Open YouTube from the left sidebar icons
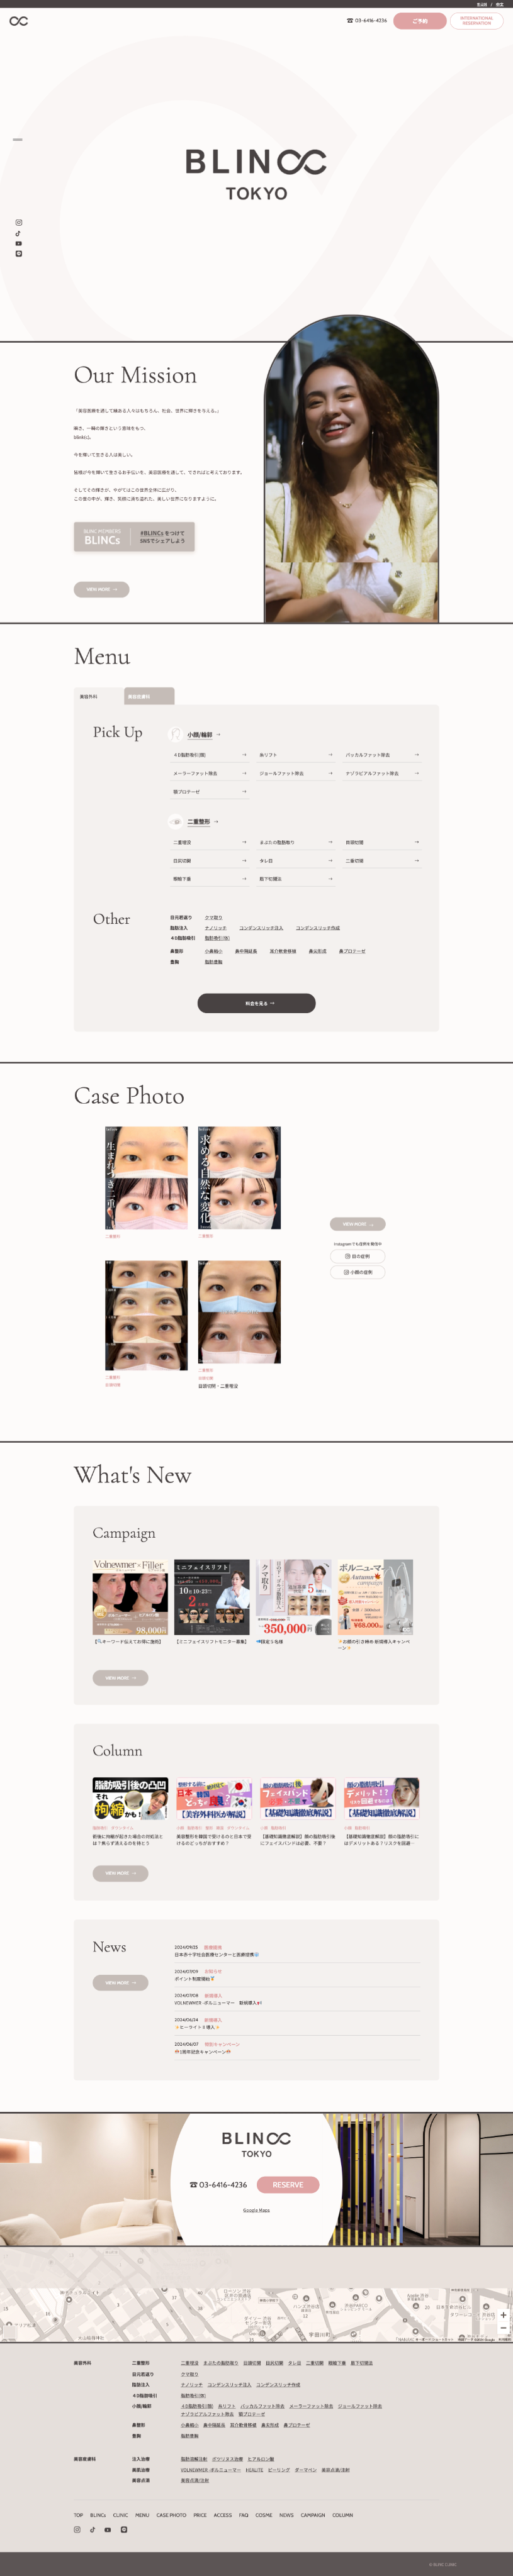This screenshot has height=2576, width=513. 18,244
